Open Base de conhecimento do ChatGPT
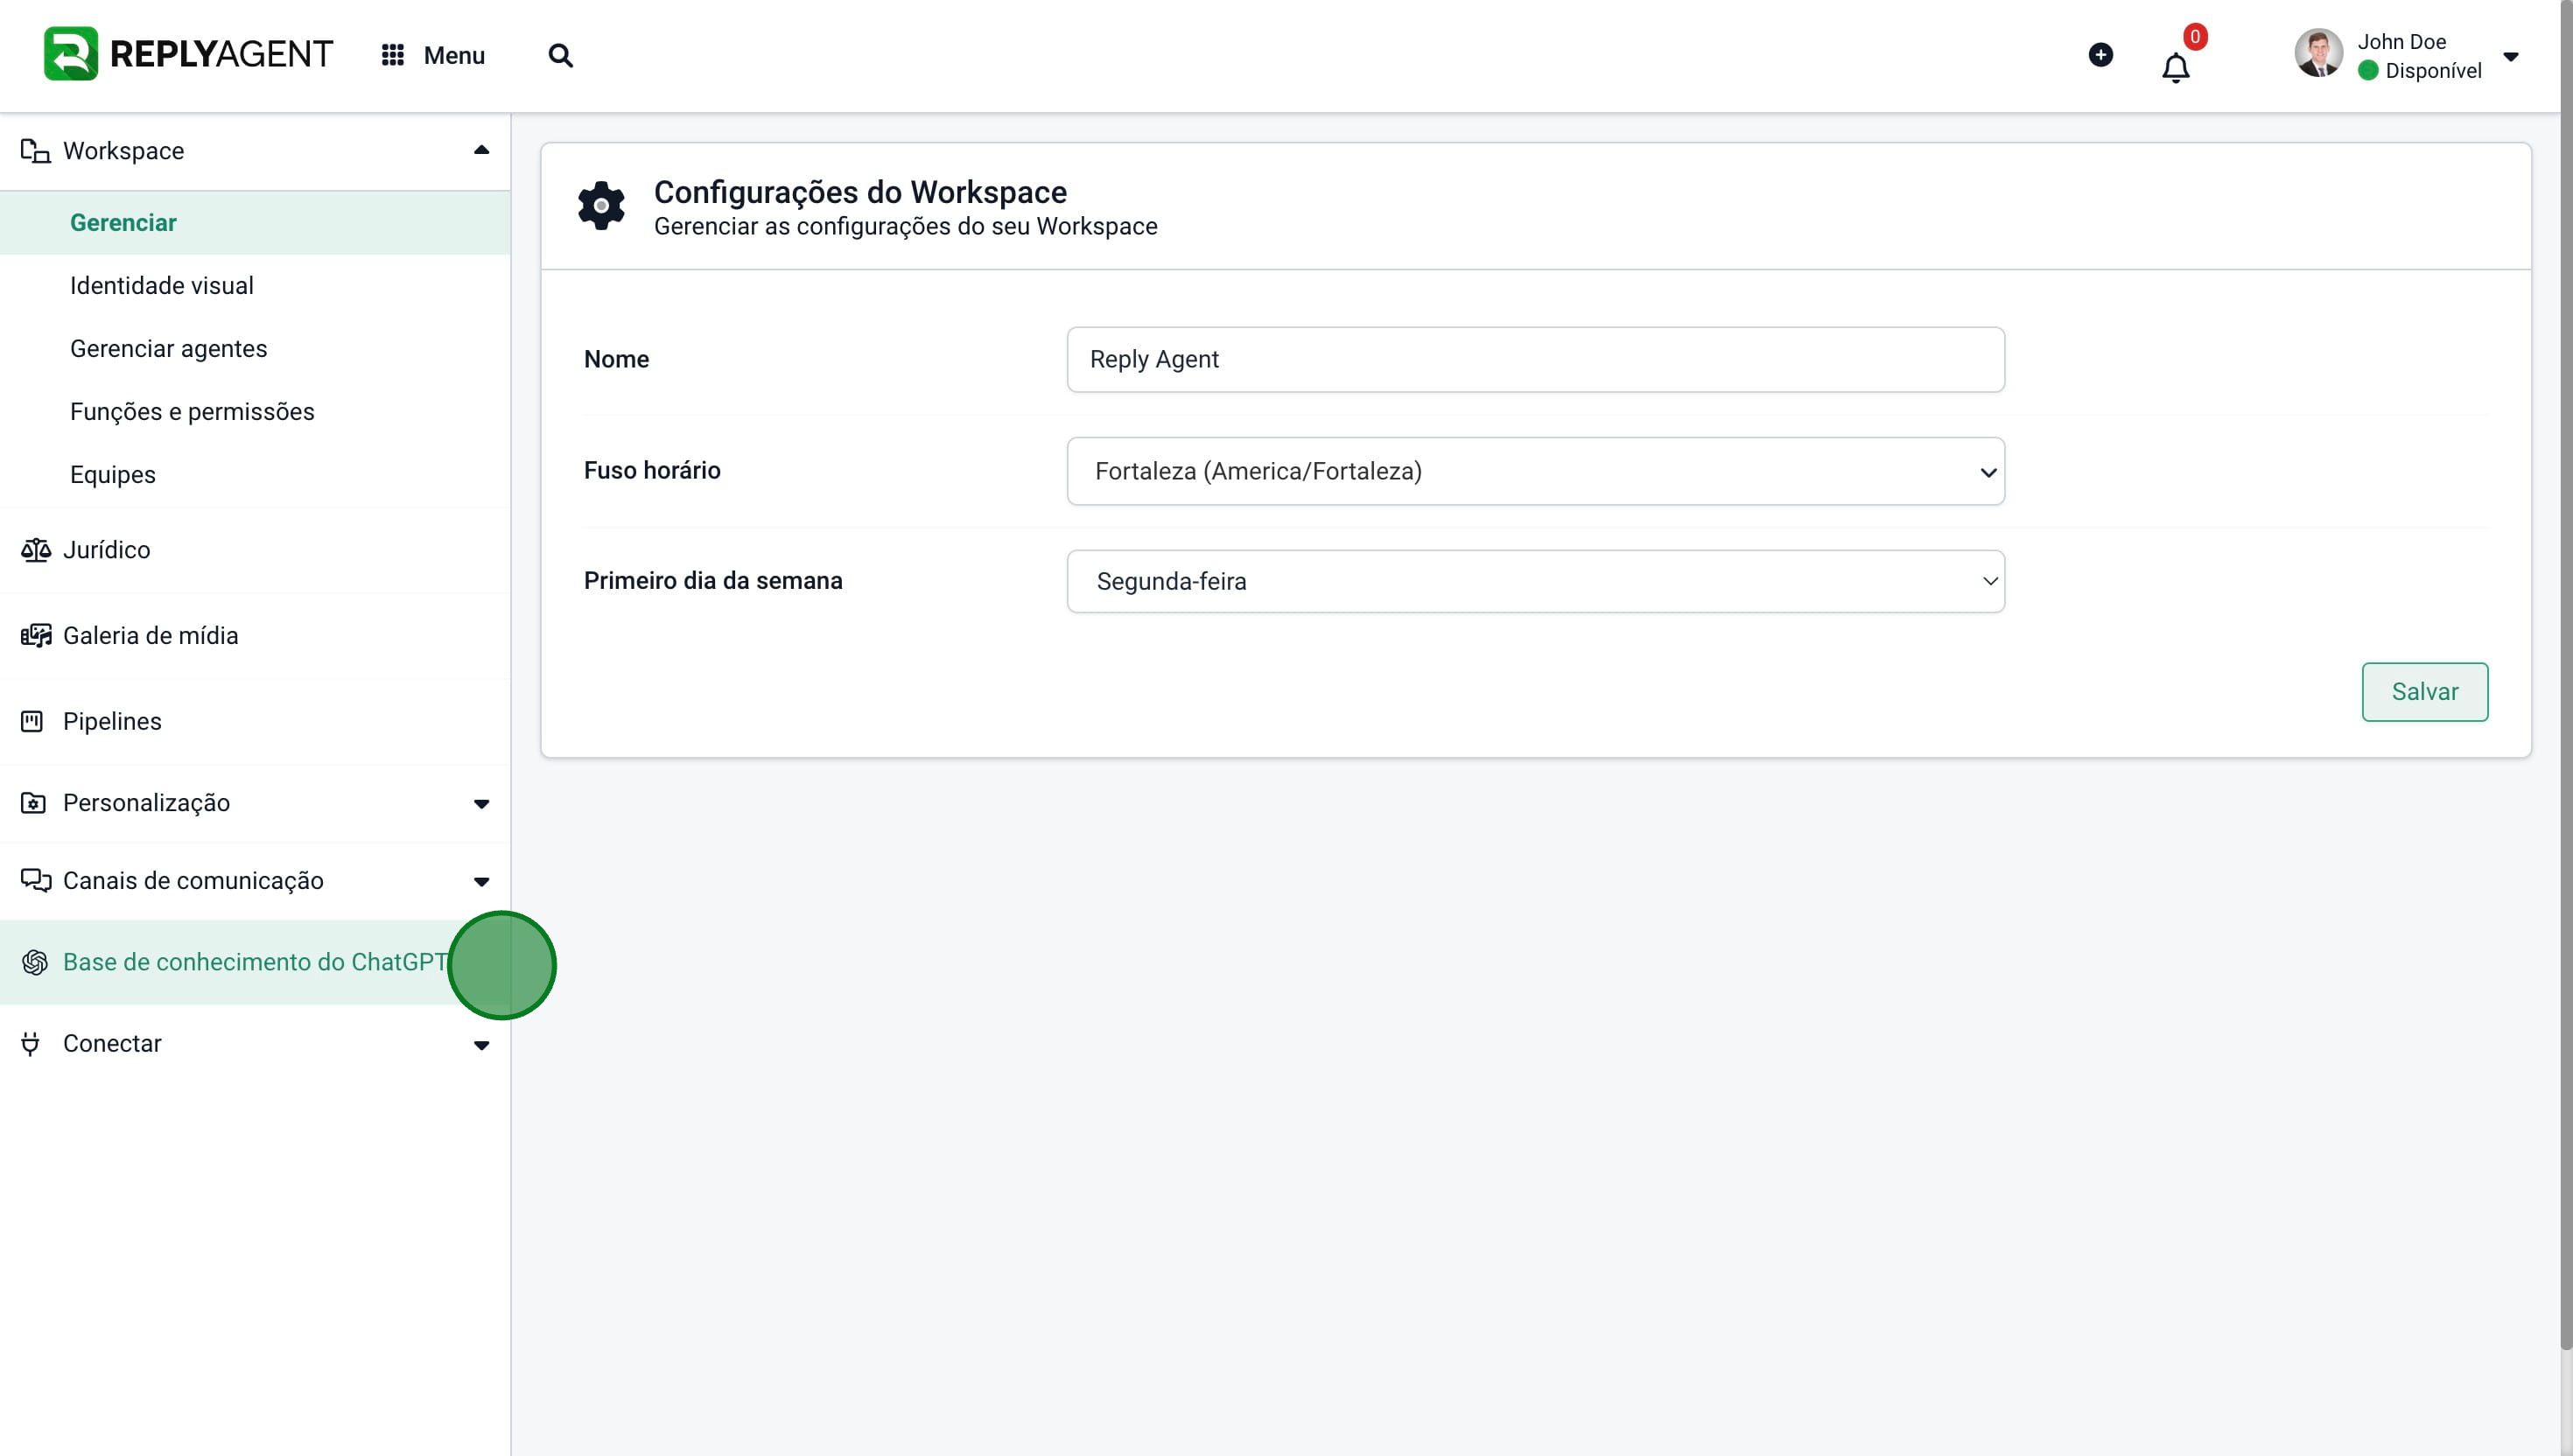 pos(255,962)
